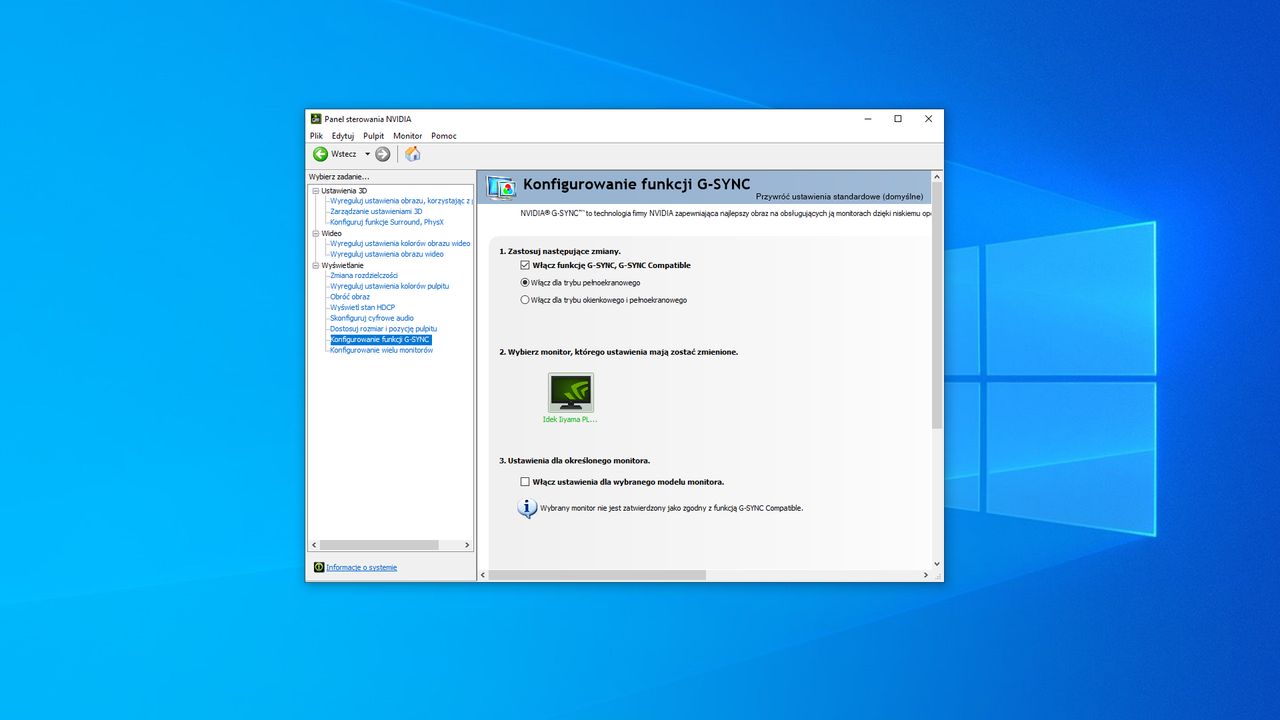Viewport: 1280px width, 720px height.
Task: Toggle Włącz funkcję G-SYNC checkbox
Action: [x=525, y=265]
